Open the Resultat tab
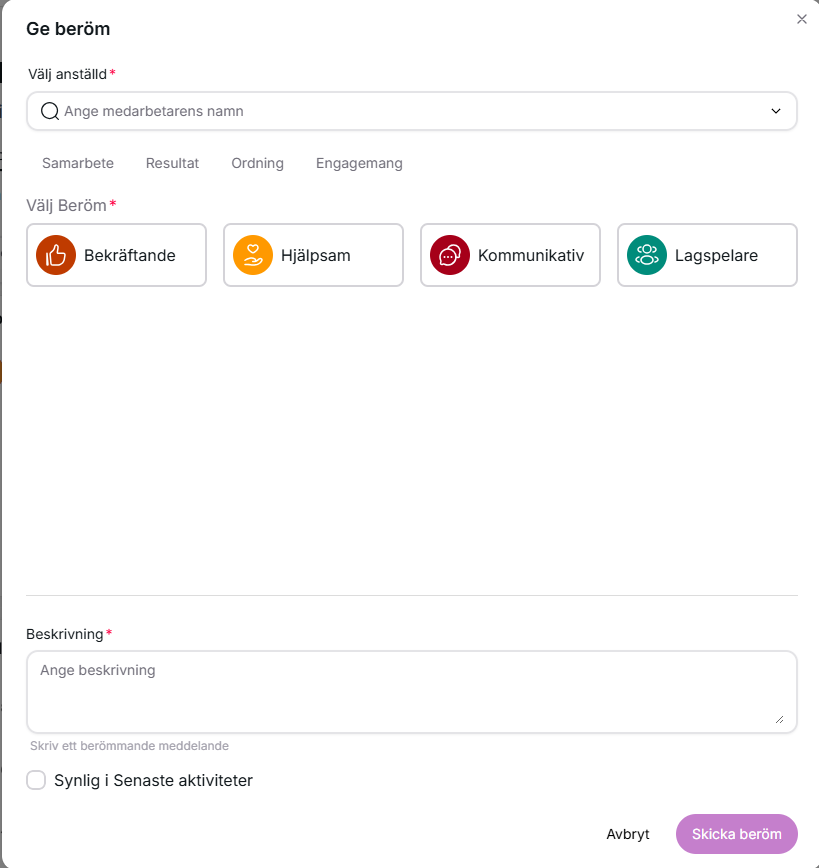This screenshot has width=819, height=868. point(172,163)
